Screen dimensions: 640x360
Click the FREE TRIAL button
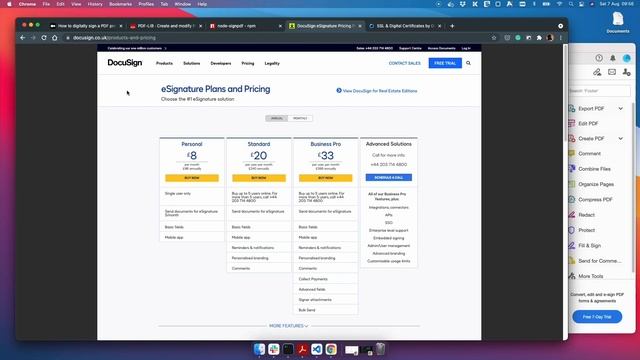click(445, 63)
